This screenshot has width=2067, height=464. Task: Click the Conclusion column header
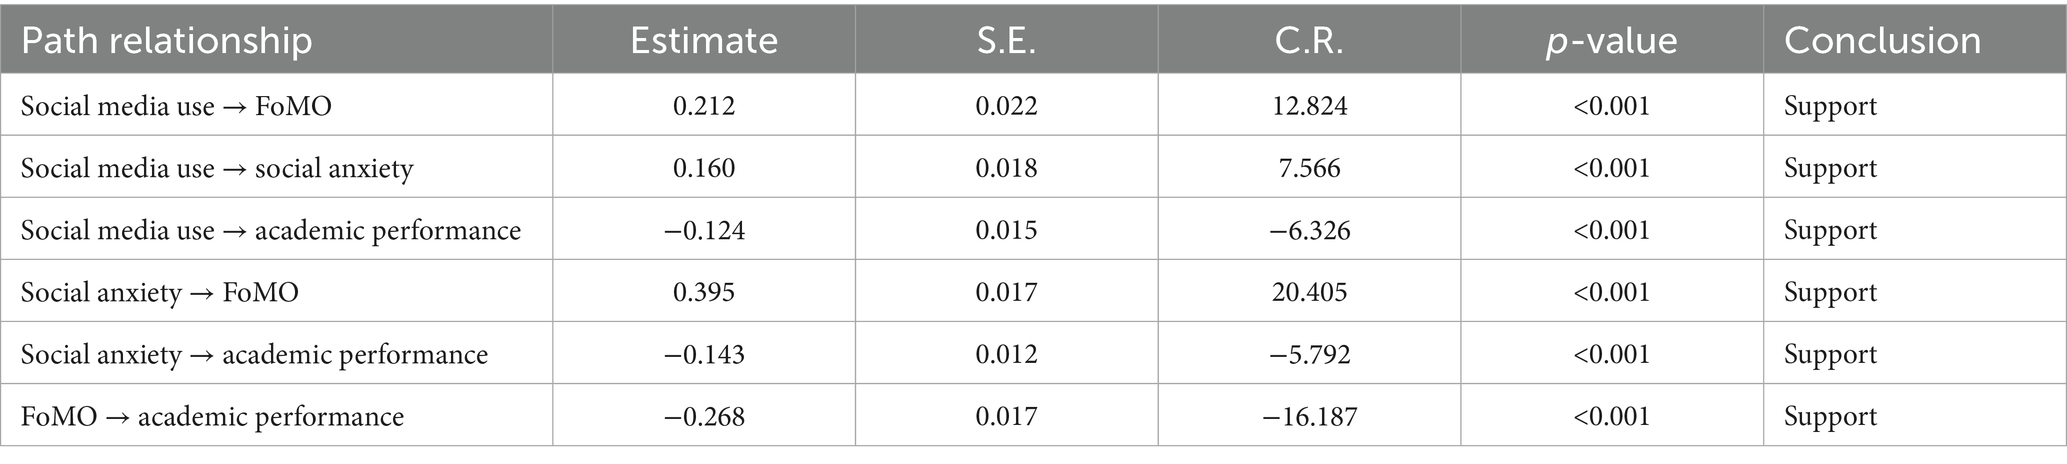1882,41
